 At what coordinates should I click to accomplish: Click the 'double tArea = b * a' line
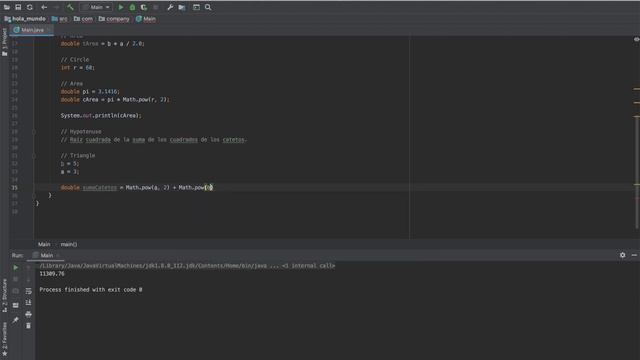tap(102, 43)
